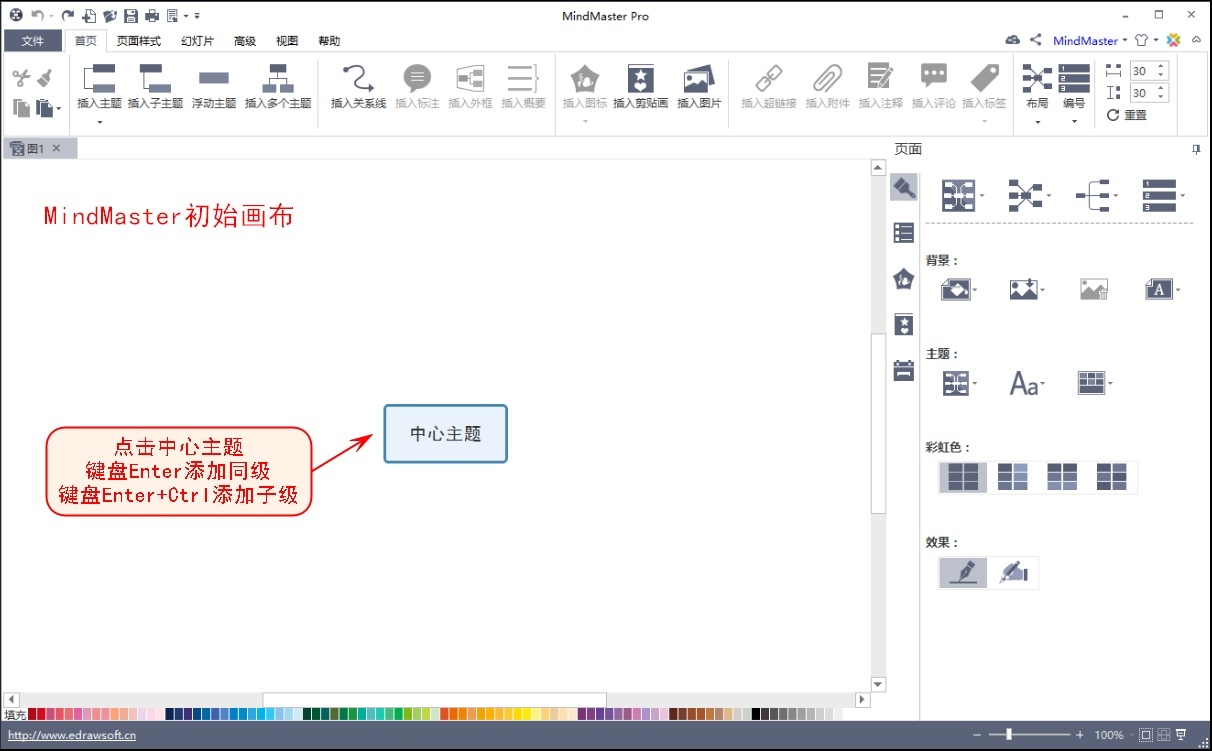1212x751 pixels.
Task: Click new document icon in quick toolbar
Action: tap(89, 15)
